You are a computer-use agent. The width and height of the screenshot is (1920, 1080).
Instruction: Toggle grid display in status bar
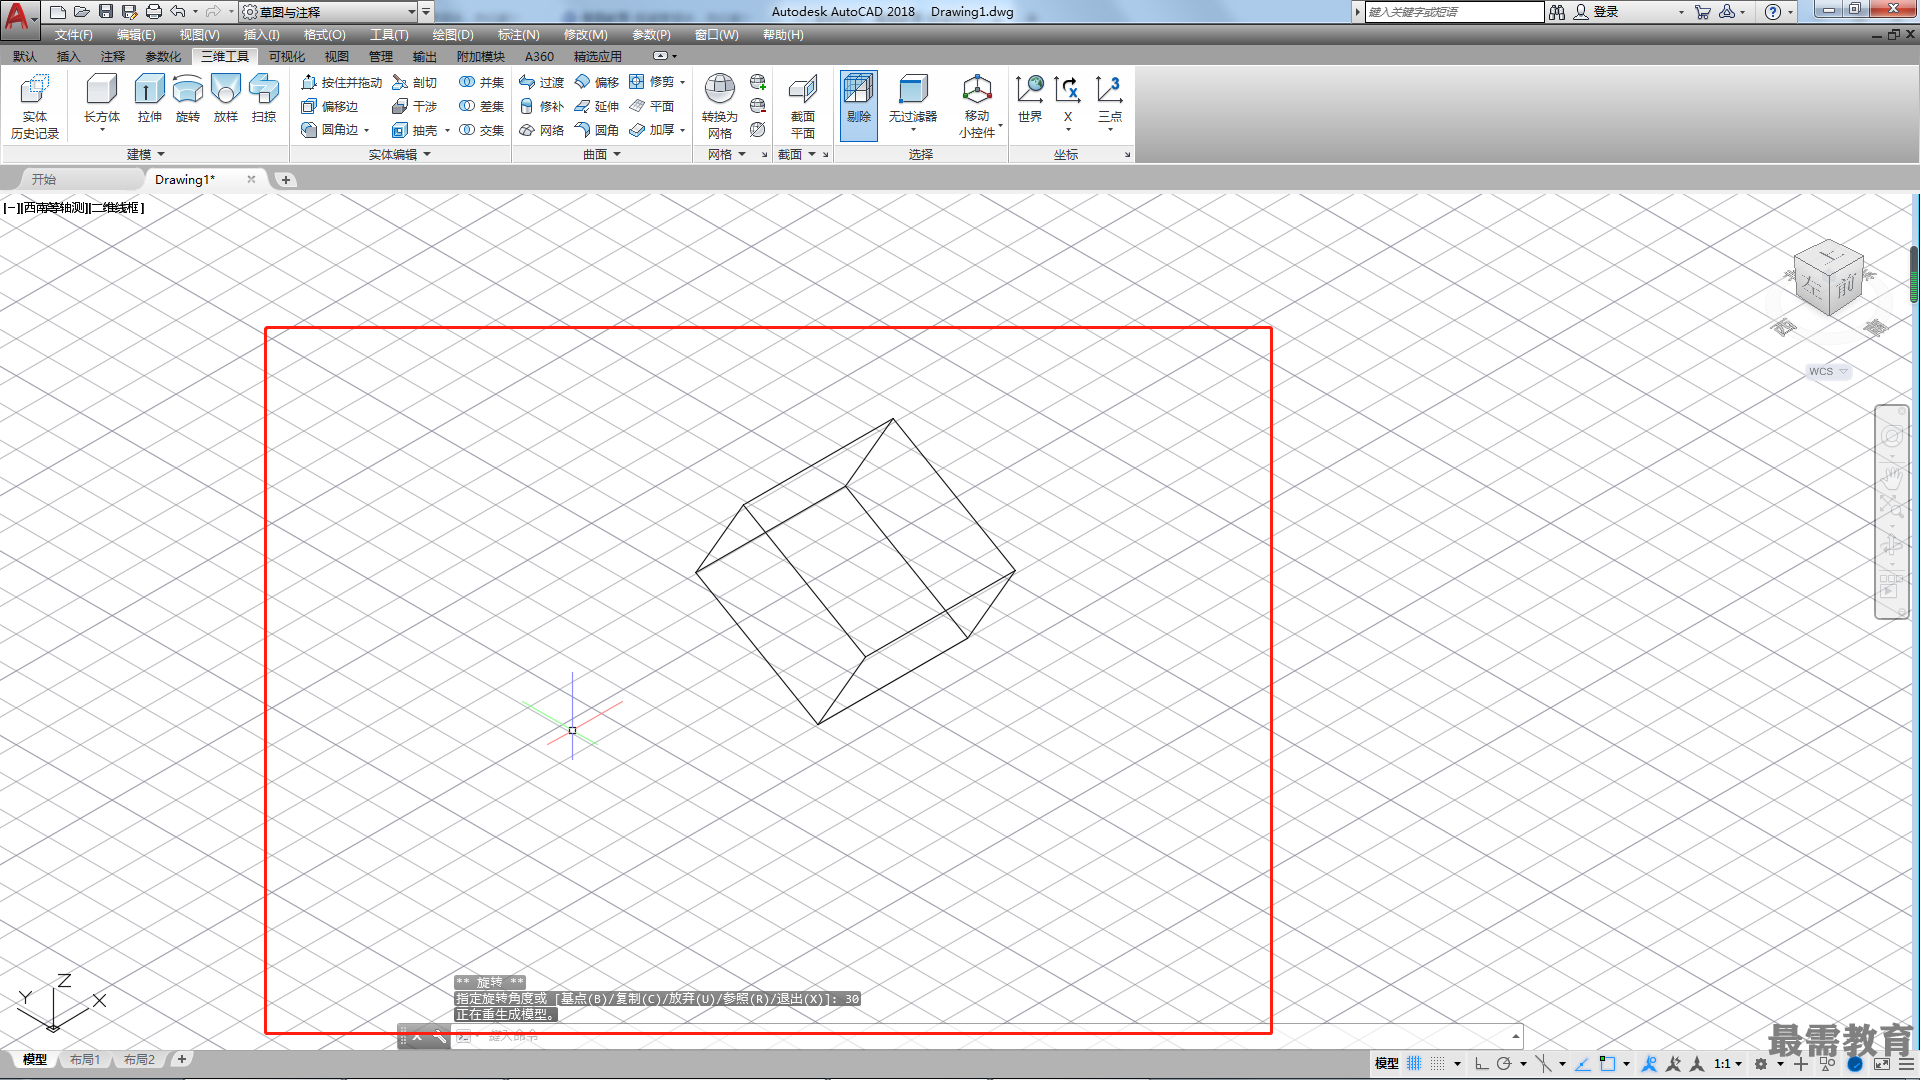point(1414,1063)
